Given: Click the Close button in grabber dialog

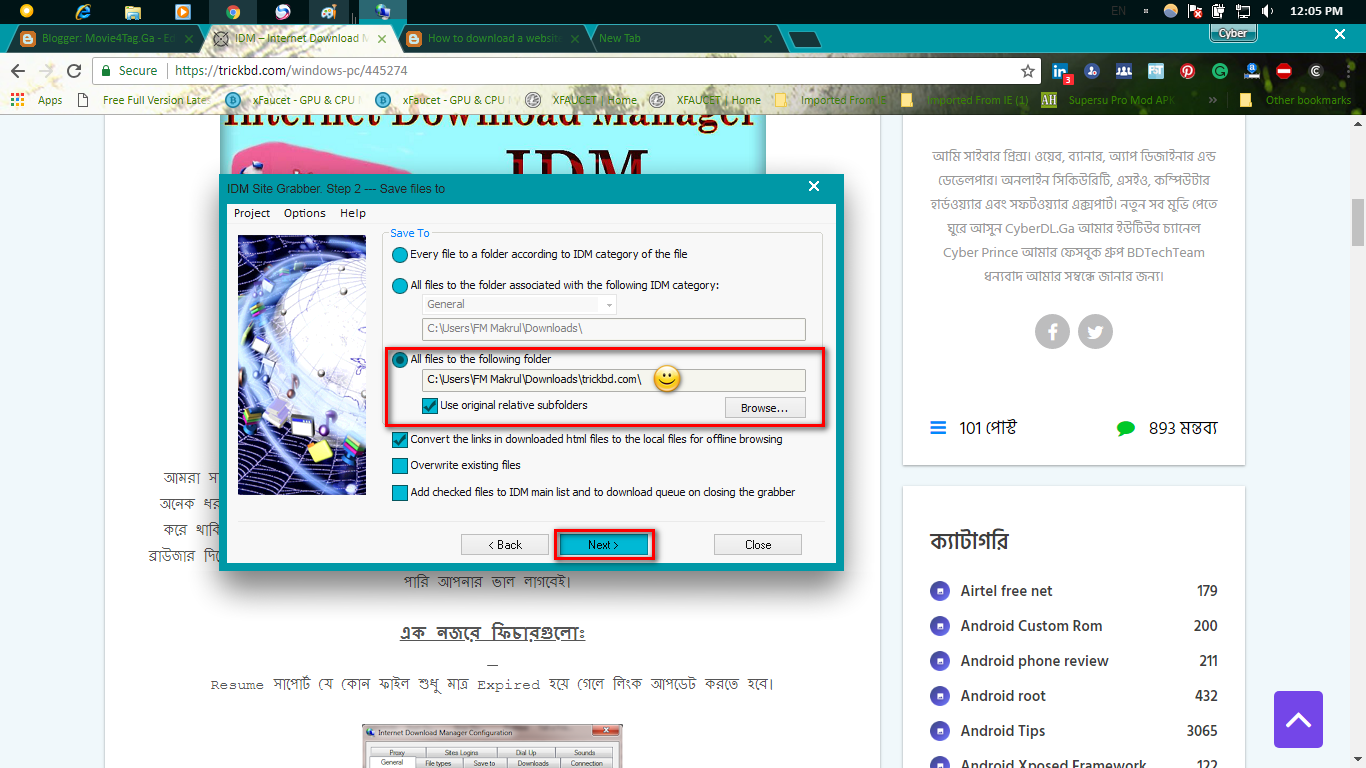Looking at the screenshot, I should click(x=758, y=545).
